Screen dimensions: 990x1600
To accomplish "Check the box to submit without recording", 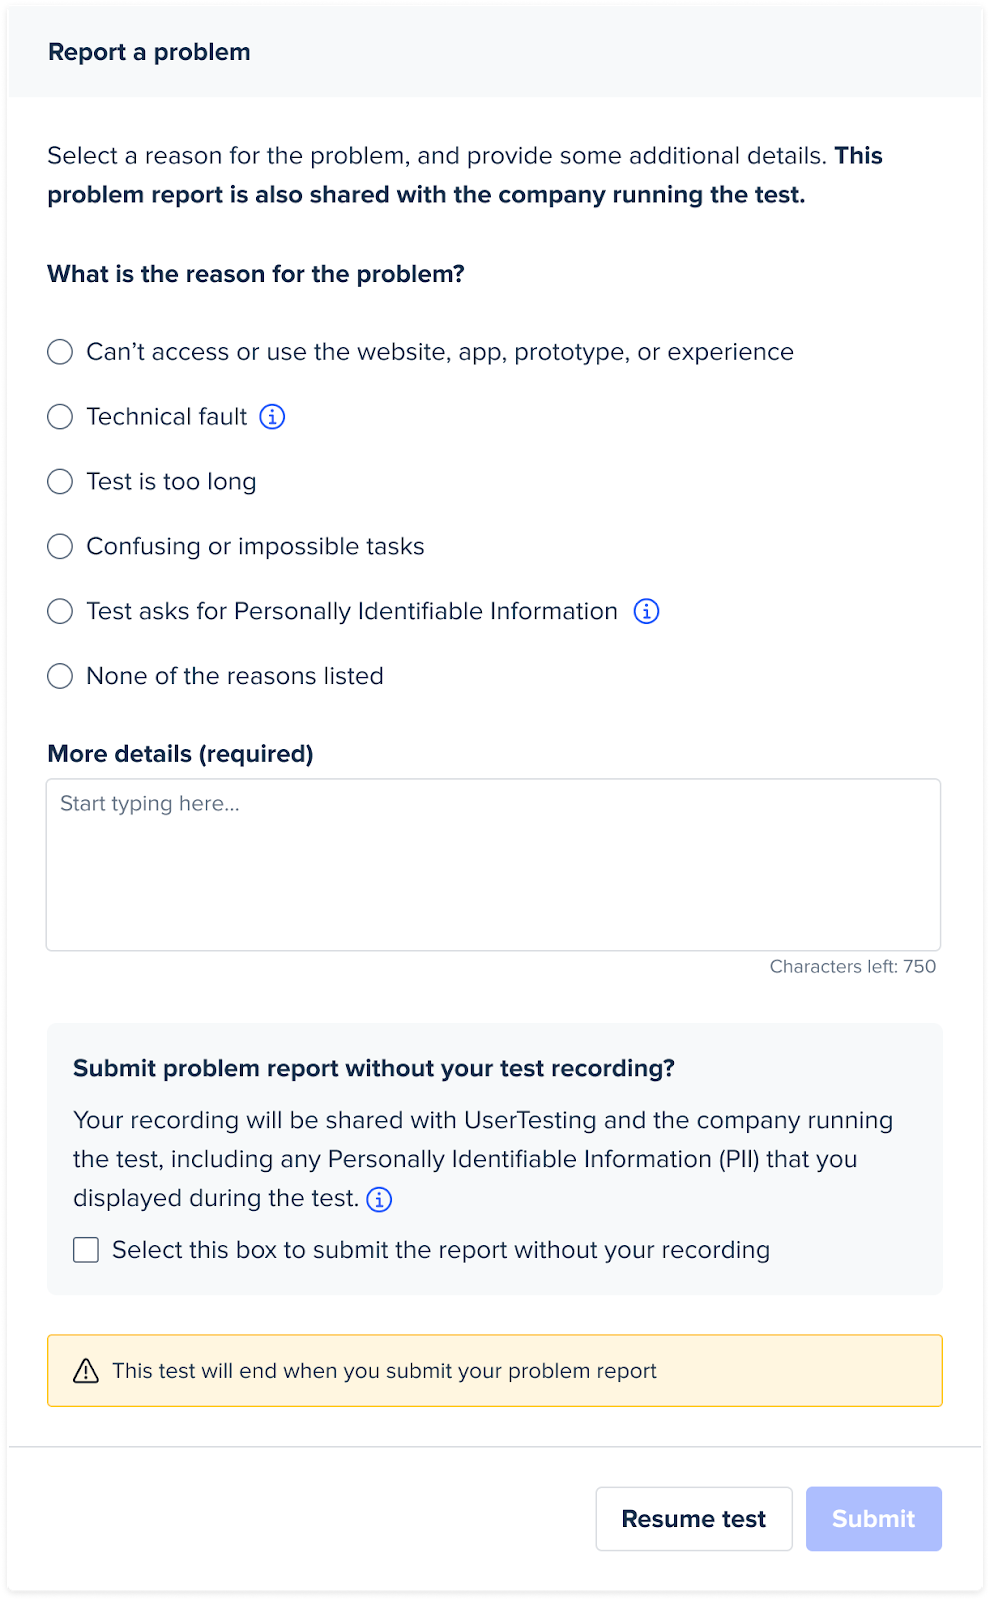I will 86,1250.
